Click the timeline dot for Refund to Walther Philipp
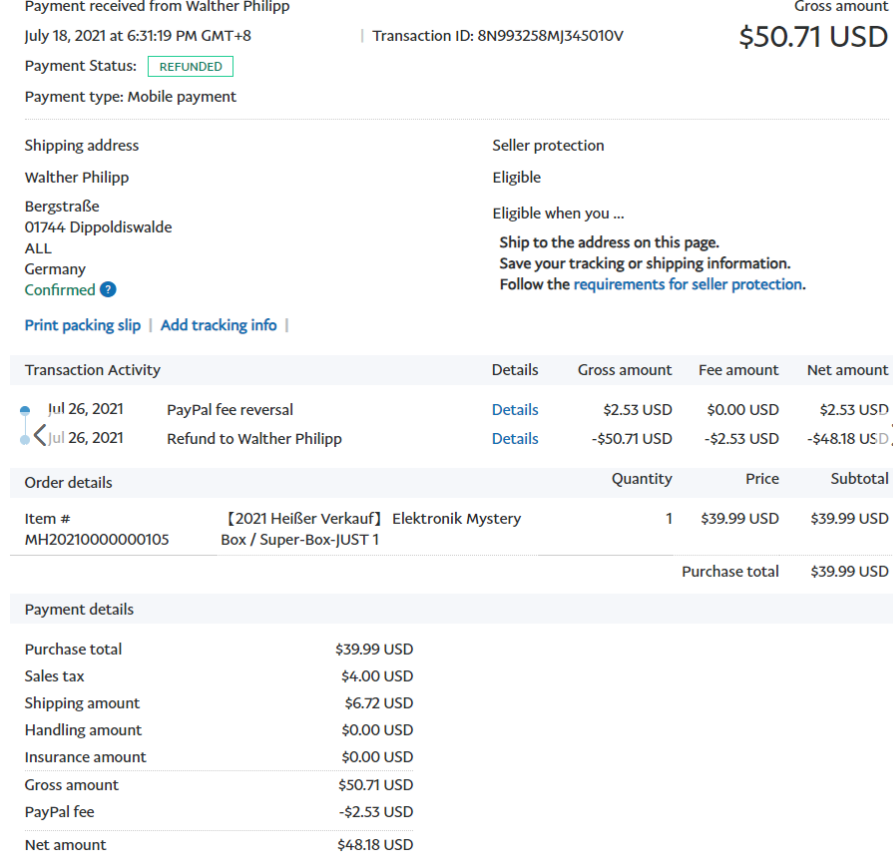This screenshot has height=862, width=893. pyautogui.click(x=25, y=440)
